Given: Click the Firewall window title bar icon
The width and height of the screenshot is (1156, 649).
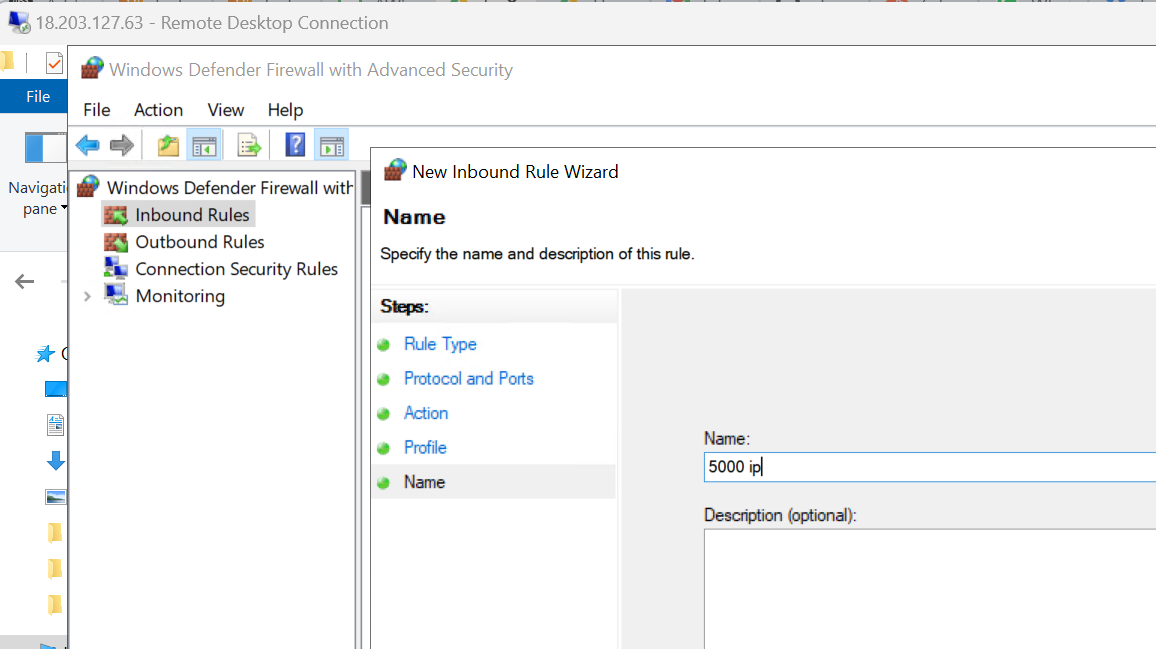Looking at the screenshot, I should point(91,69).
